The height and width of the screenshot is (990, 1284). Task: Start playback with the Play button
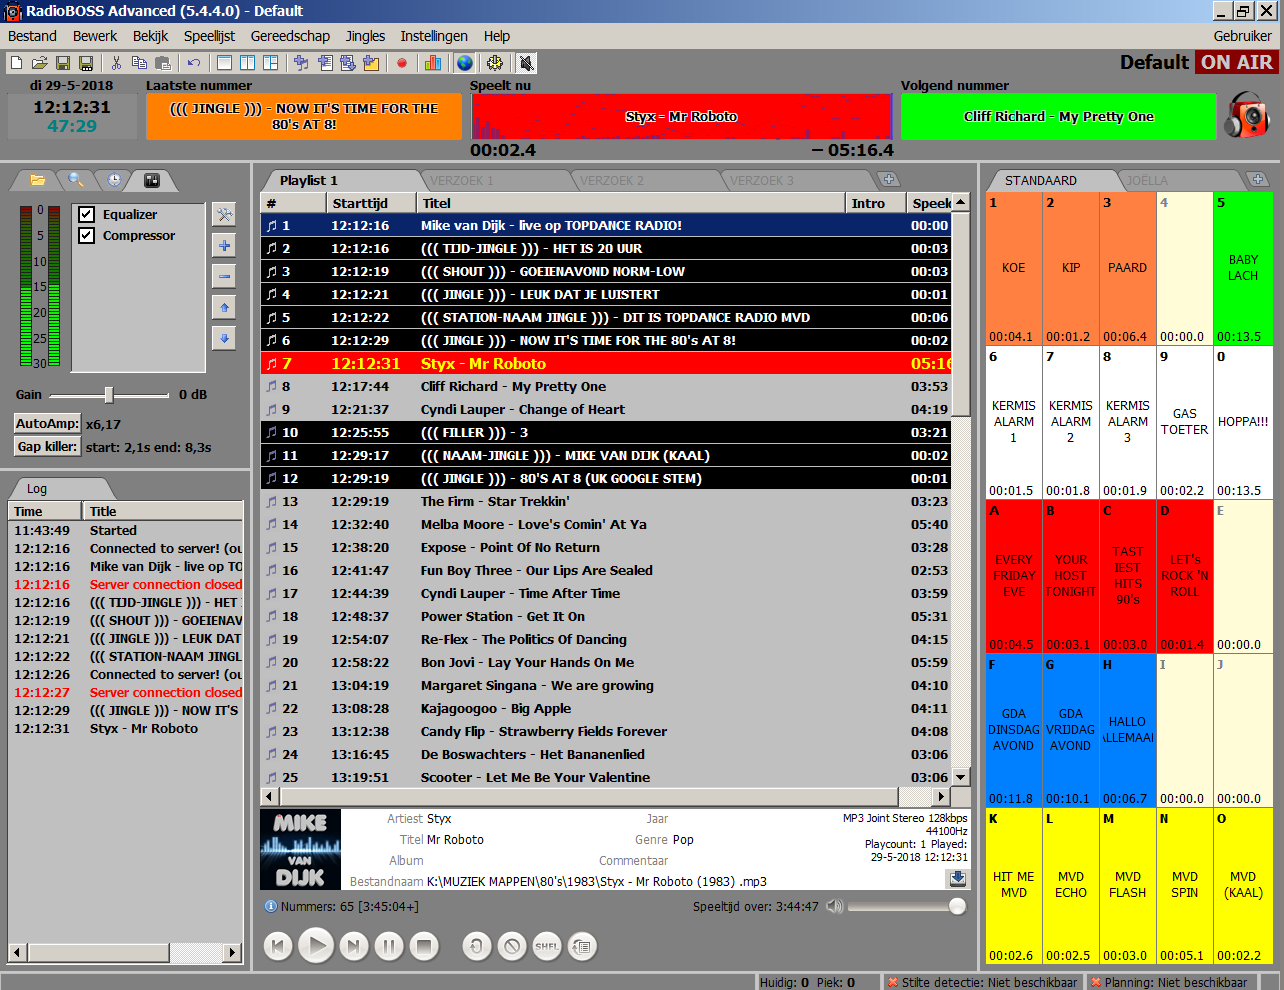315,944
